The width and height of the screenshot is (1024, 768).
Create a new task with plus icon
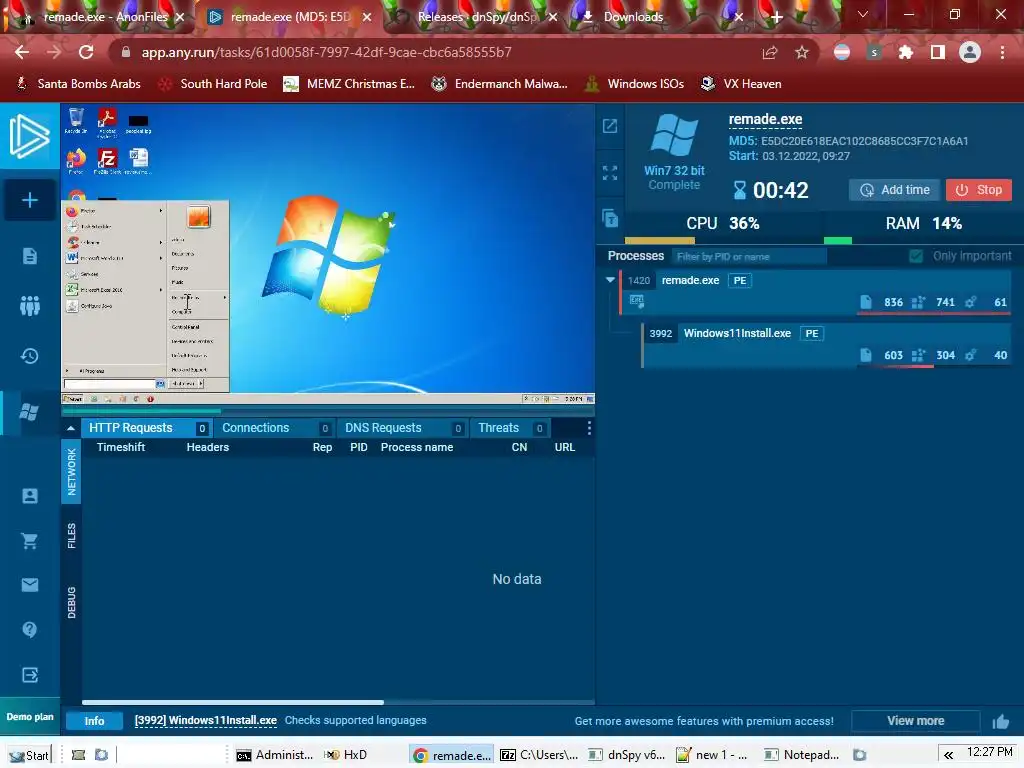click(29, 200)
